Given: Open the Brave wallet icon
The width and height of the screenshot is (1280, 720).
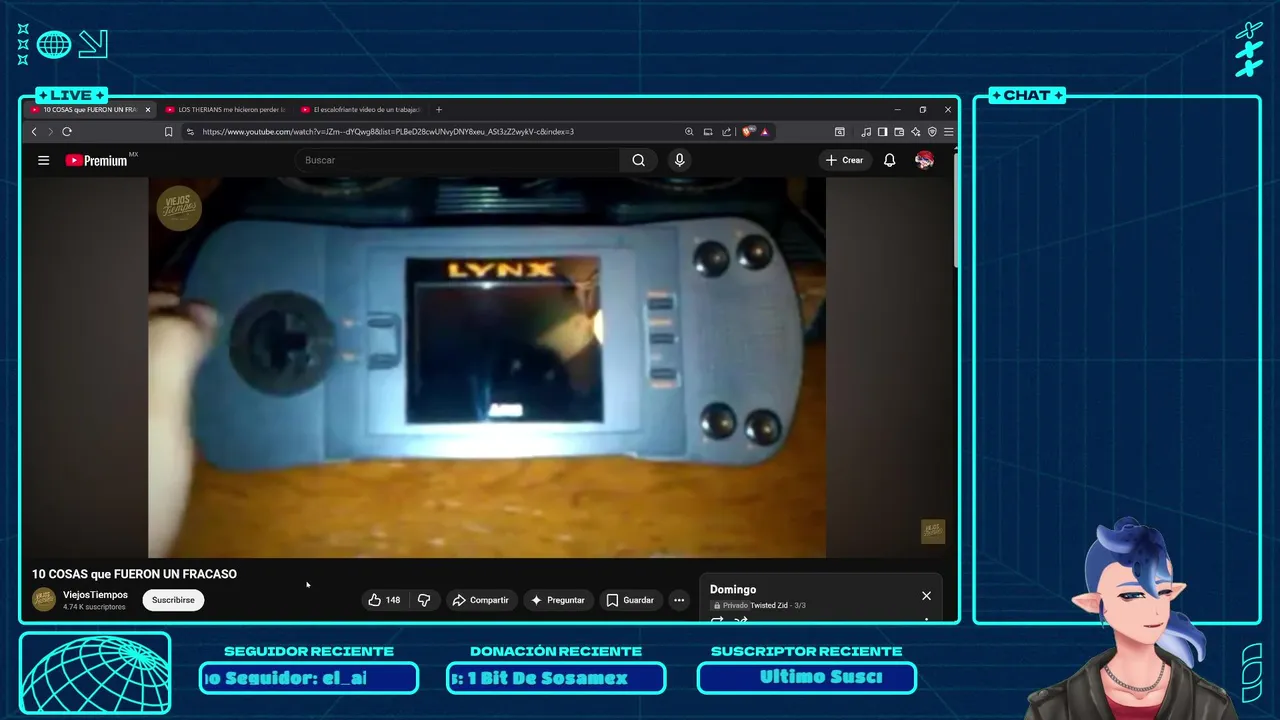Looking at the screenshot, I should pos(899,131).
